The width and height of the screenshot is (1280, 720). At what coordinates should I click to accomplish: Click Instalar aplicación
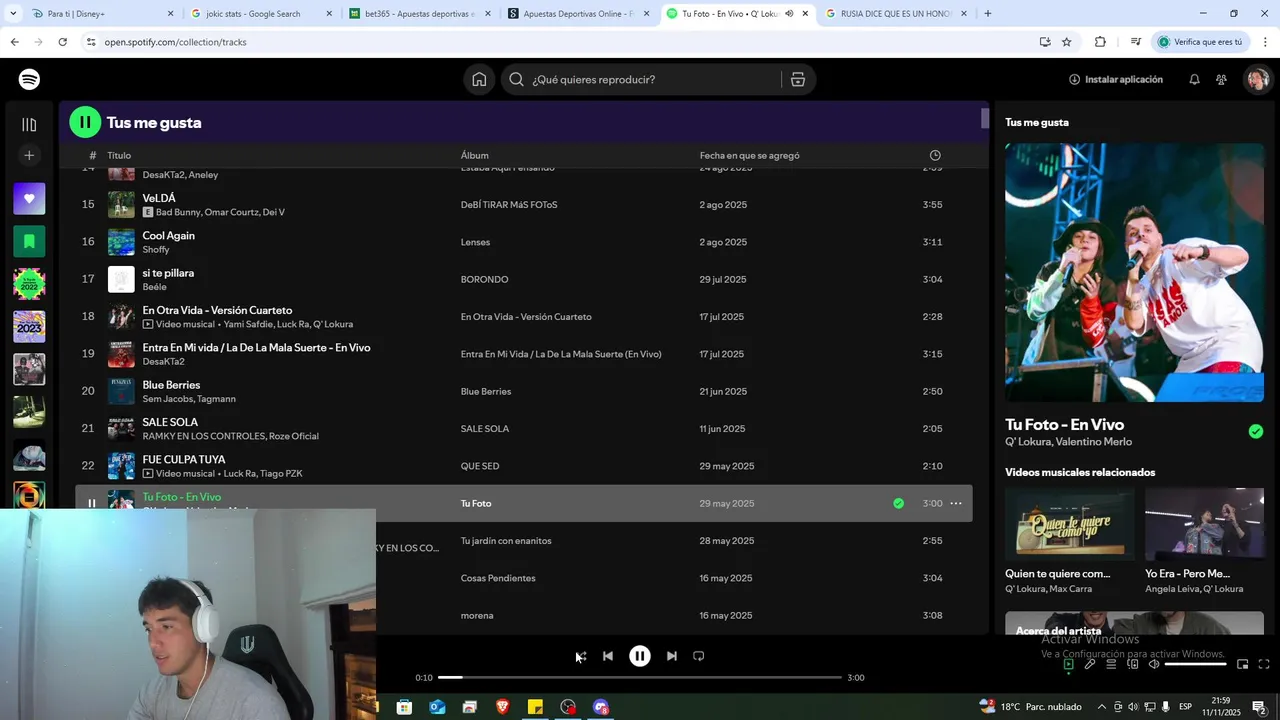(1116, 79)
